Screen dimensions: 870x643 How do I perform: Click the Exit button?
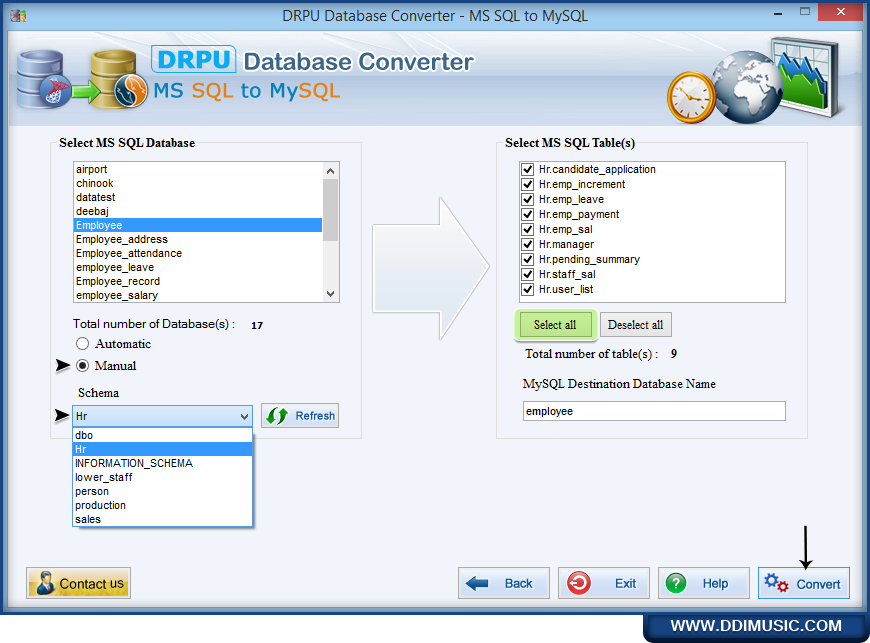(x=604, y=583)
